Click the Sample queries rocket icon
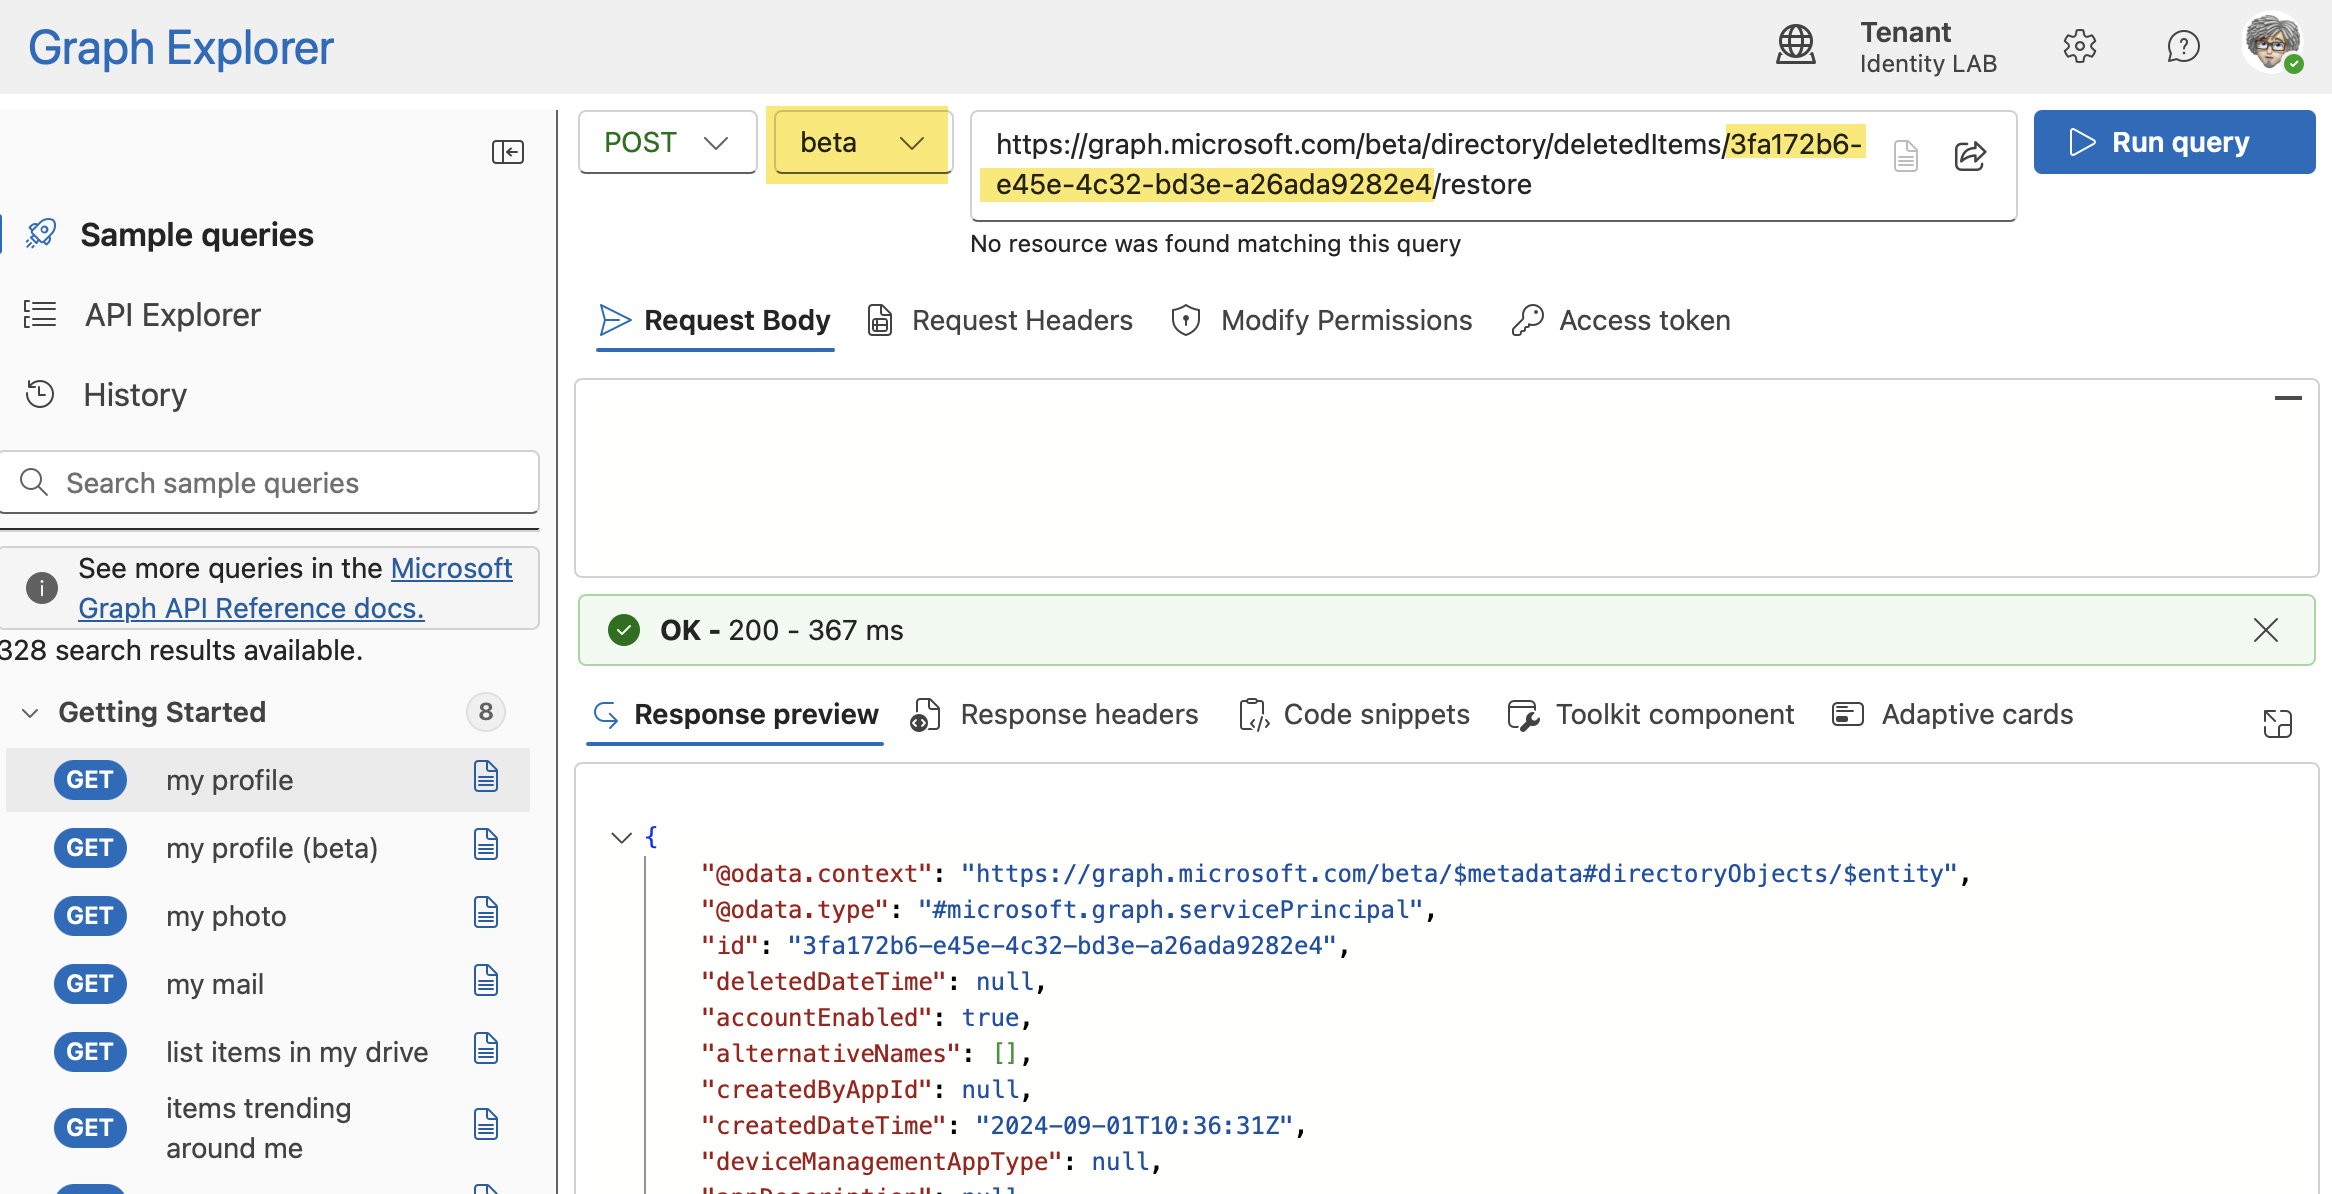 tap(41, 234)
